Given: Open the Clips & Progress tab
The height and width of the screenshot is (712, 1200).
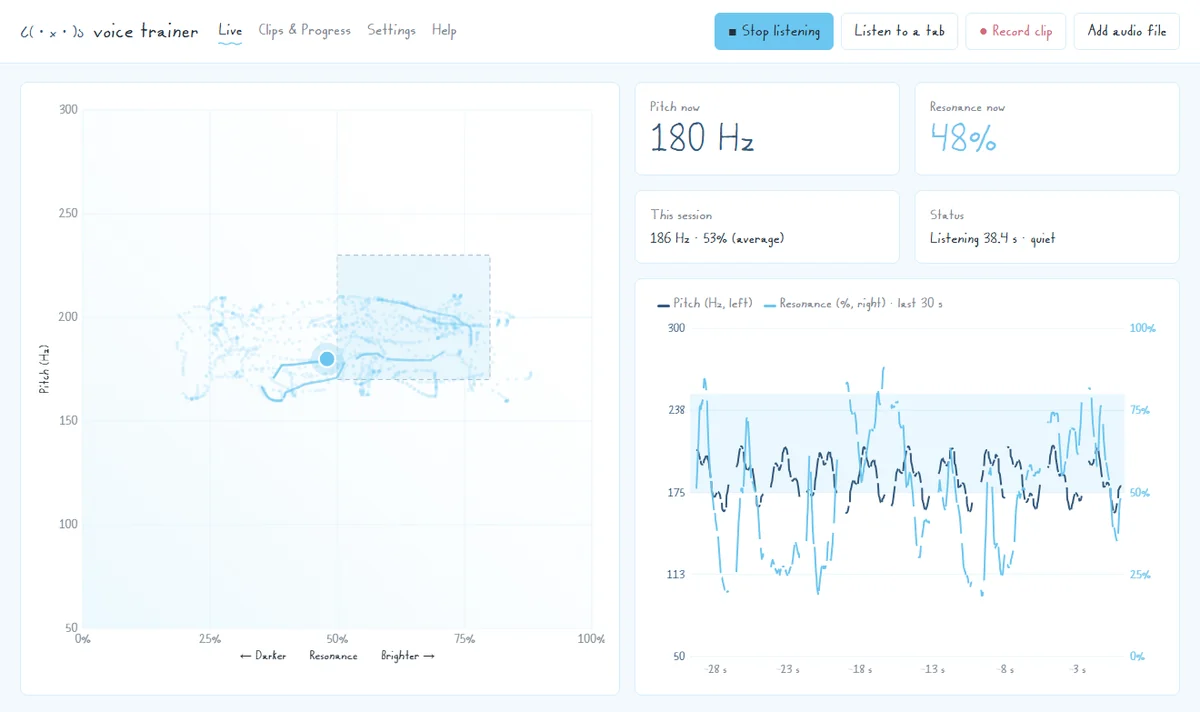Looking at the screenshot, I should click(305, 31).
